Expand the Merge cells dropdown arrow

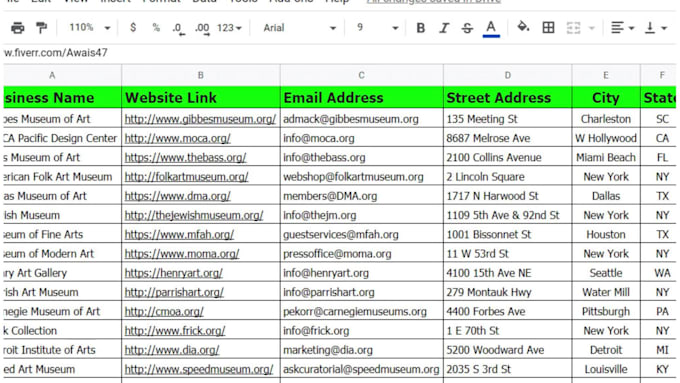pyautogui.click(x=592, y=29)
